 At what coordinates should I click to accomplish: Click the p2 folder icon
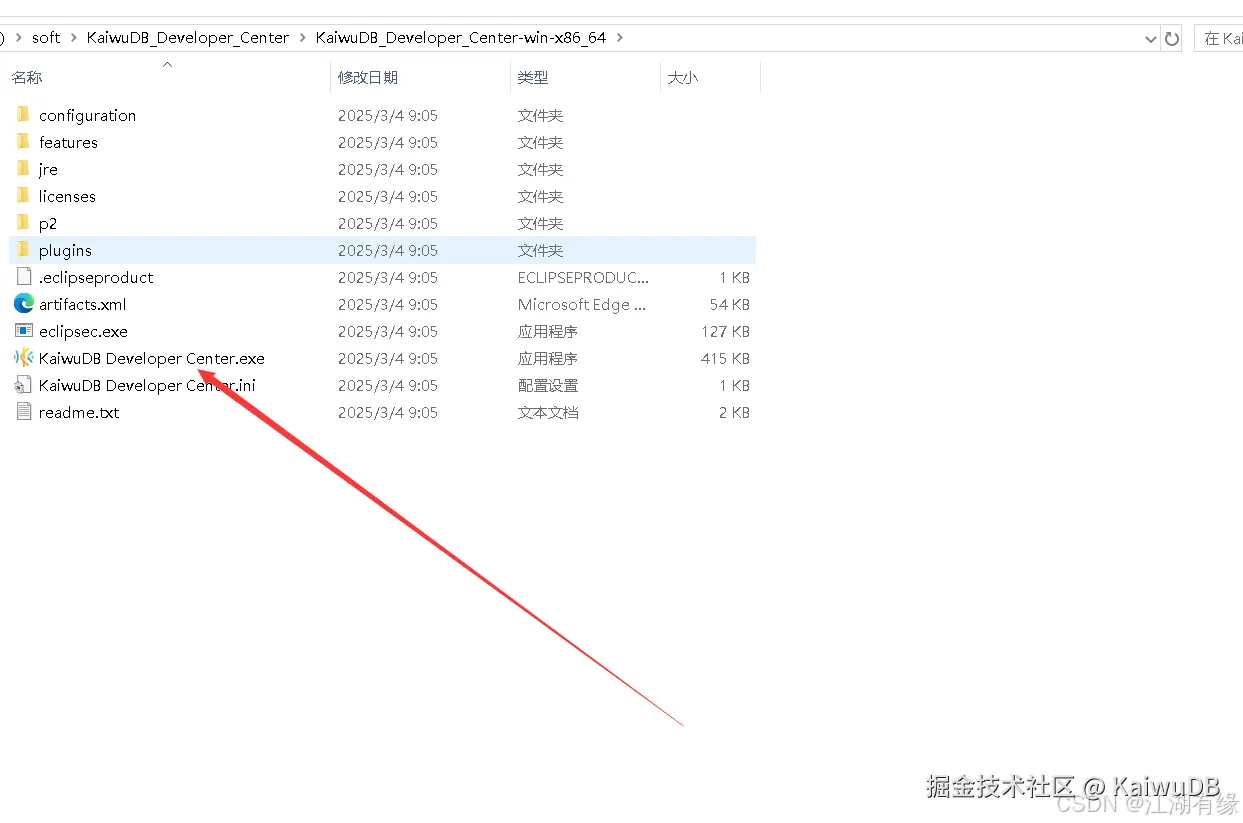pyautogui.click(x=24, y=223)
